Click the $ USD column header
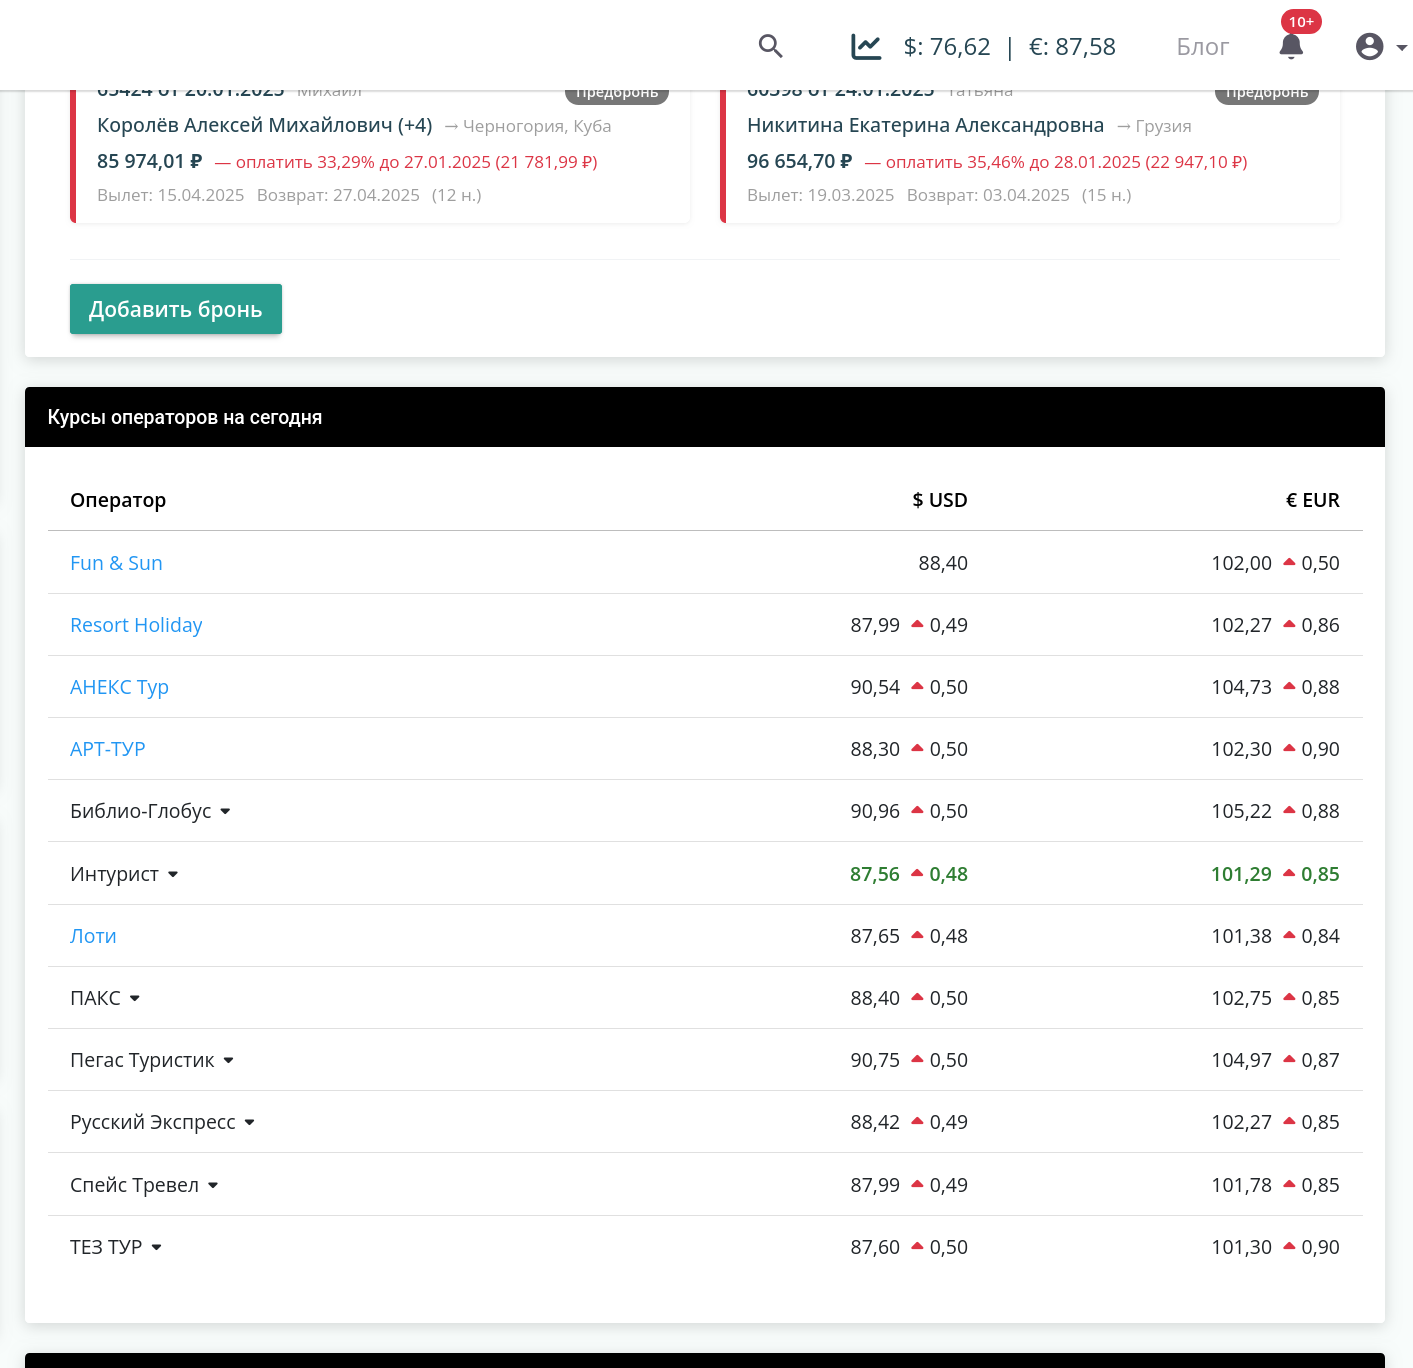Image resolution: width=1413 pixels, height=1368 pixels. [940, 500]
